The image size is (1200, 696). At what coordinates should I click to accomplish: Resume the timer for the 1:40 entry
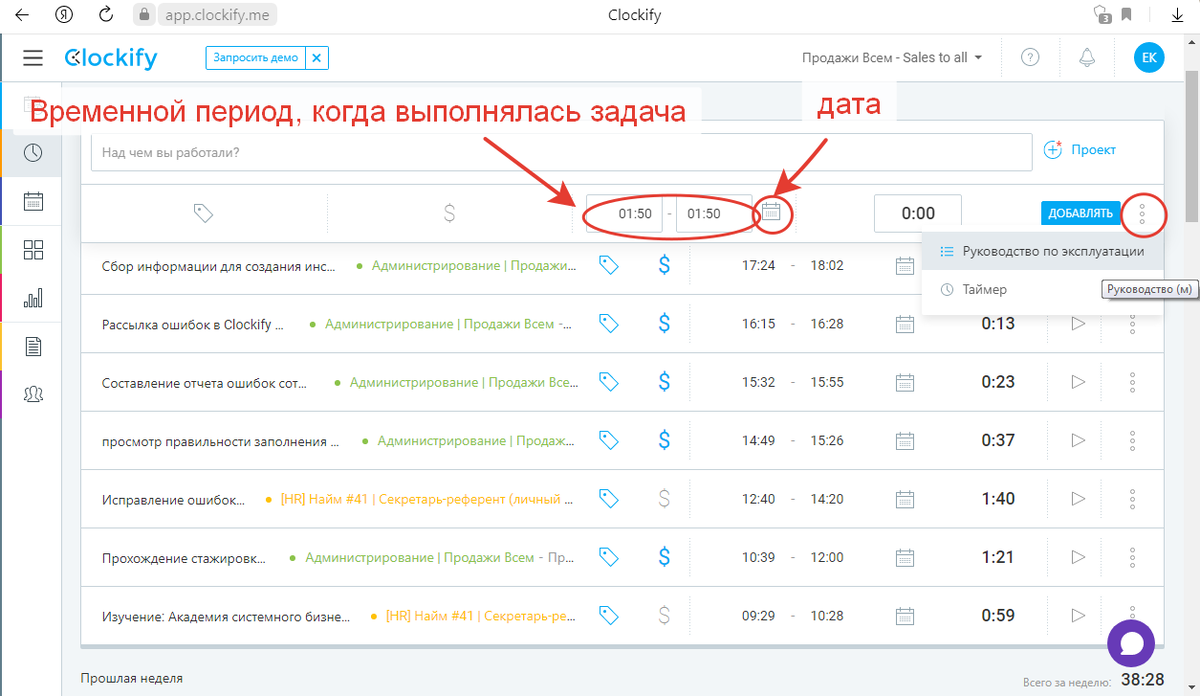click(1078, 498)
